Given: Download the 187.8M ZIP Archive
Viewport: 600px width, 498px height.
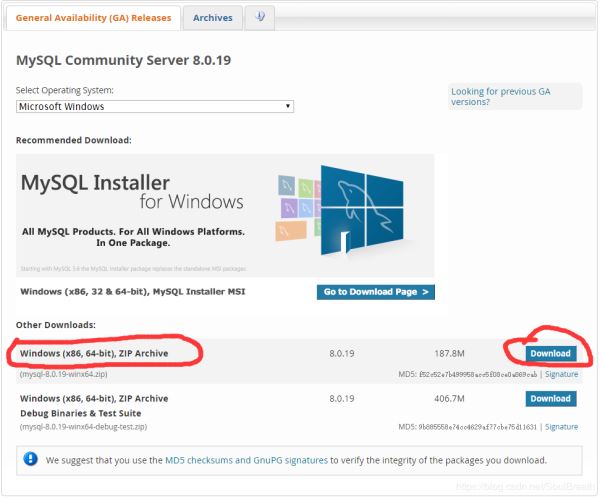Looking at the screenshot, I should coord(550,353).
